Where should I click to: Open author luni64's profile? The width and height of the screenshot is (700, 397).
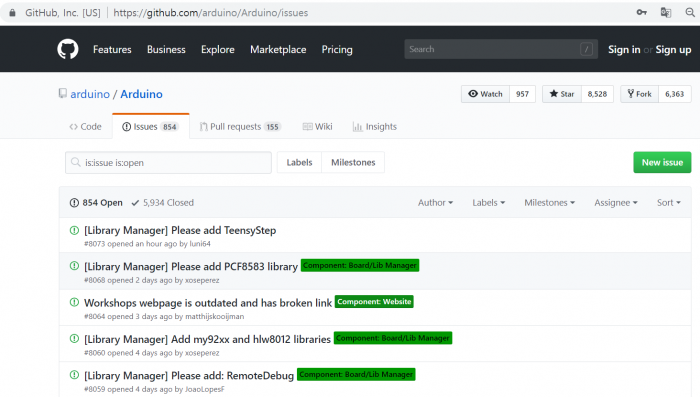pos(200,244)
